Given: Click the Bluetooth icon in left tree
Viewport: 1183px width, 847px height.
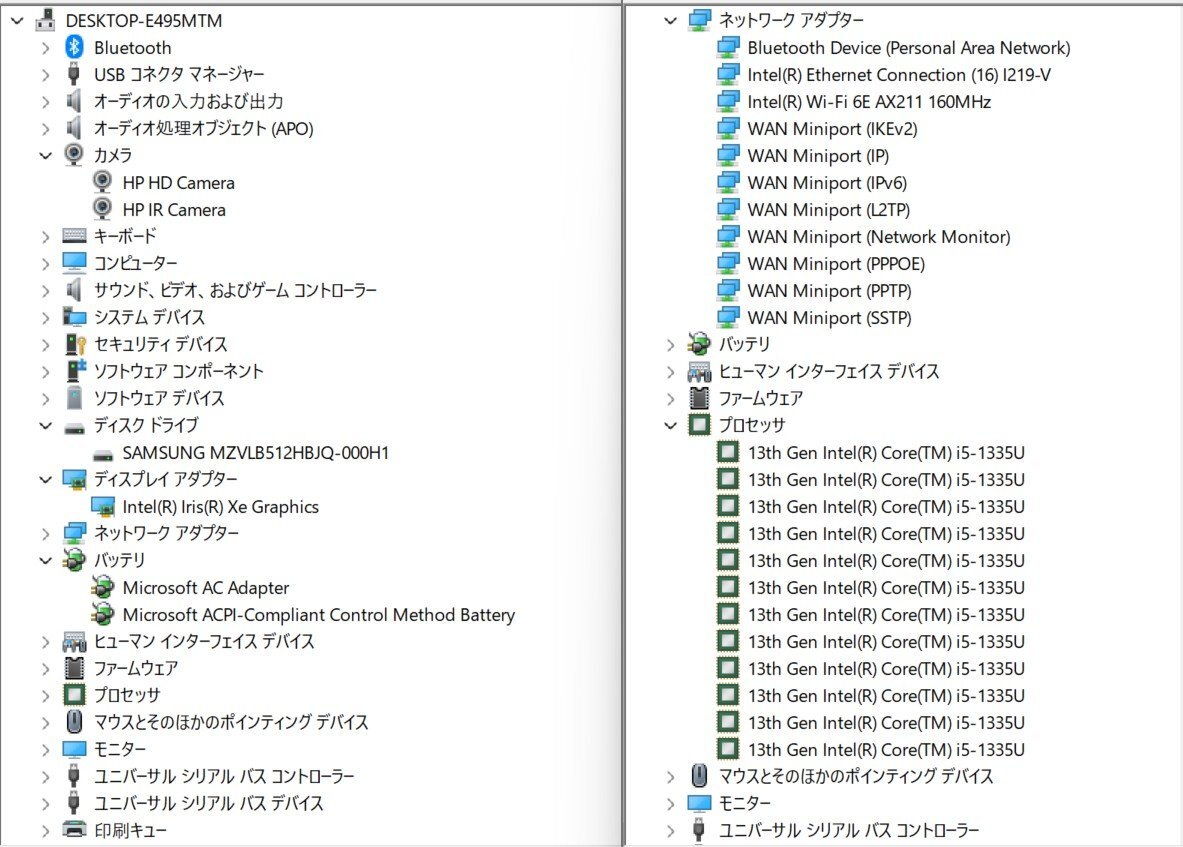Looking at the screenshot, I should pyautogui.click(x=74, y=48).
